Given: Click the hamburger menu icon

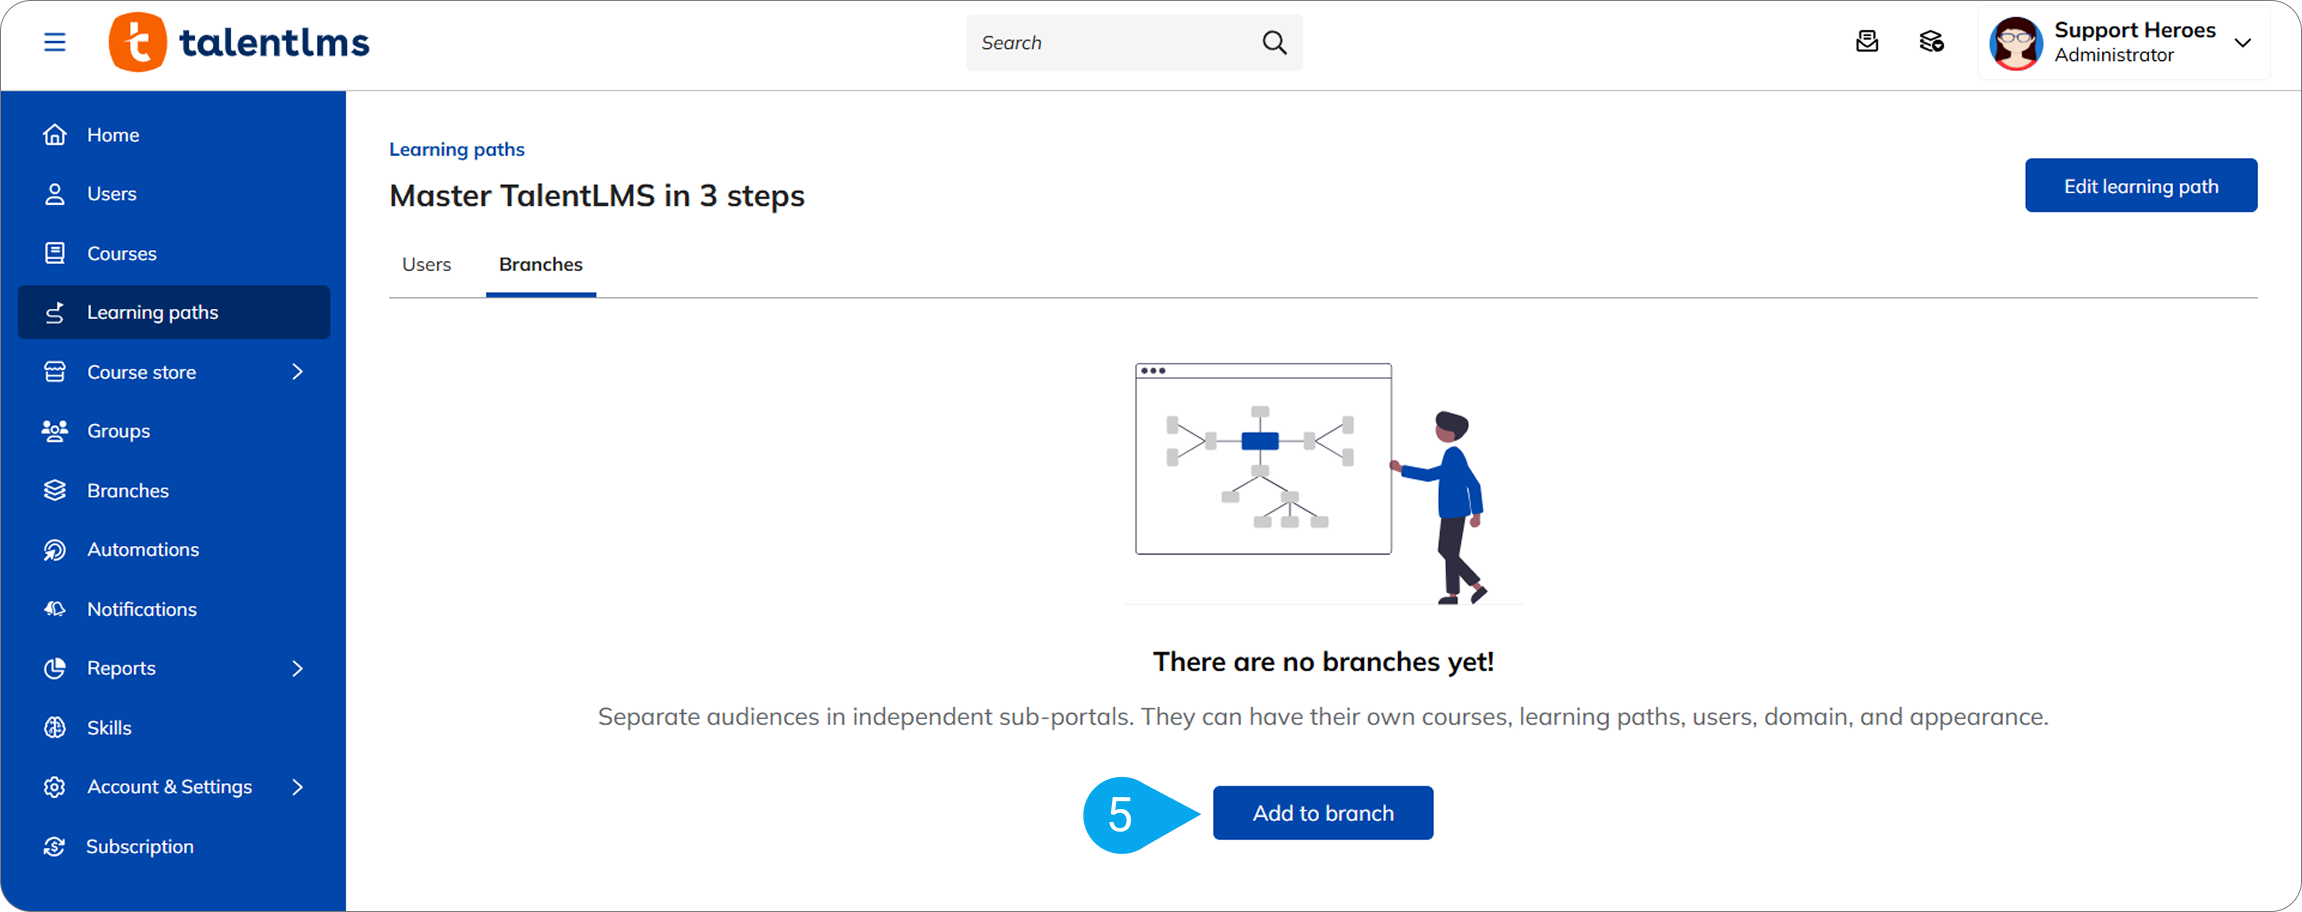Looking at the screenshot, I should pyautogui.click(x=55, y=42).
